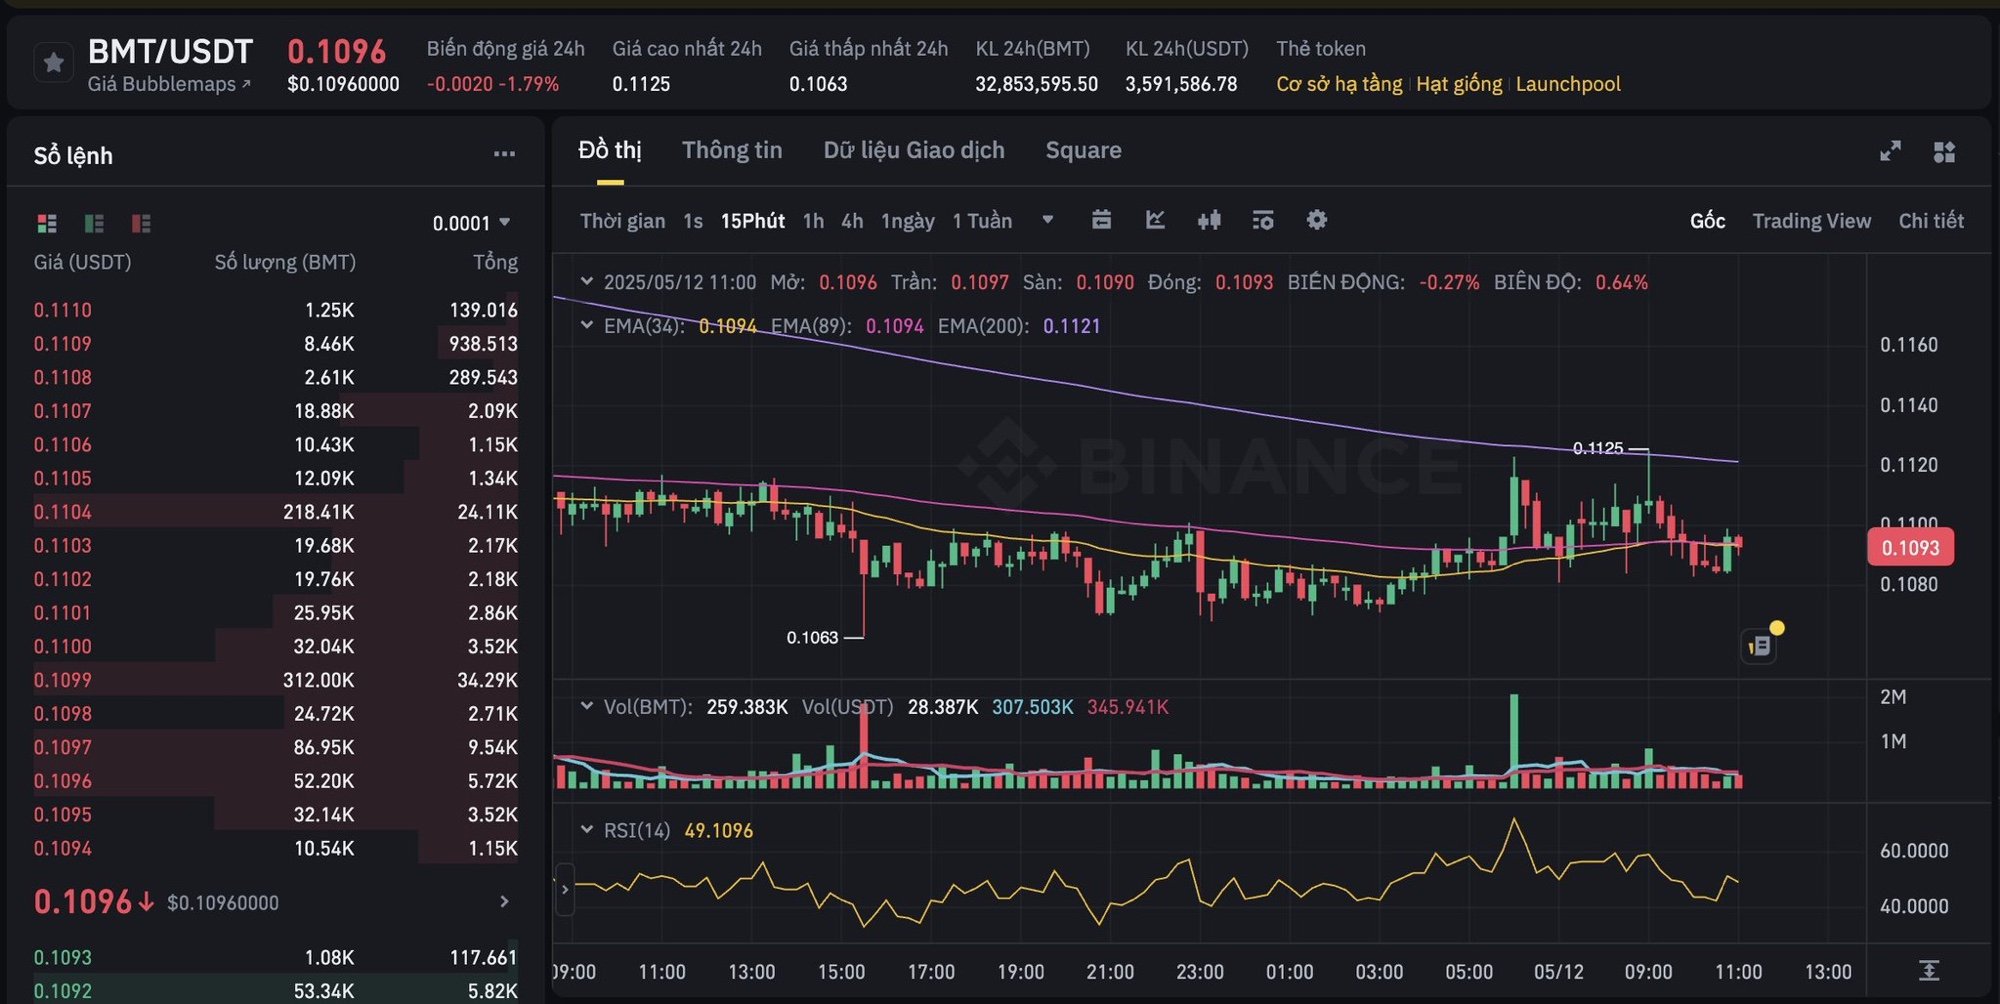This screenshot has width=2000, height=1004.
Task: Click the RSI(14) value 49.1096
Action: tap(718, 831)
